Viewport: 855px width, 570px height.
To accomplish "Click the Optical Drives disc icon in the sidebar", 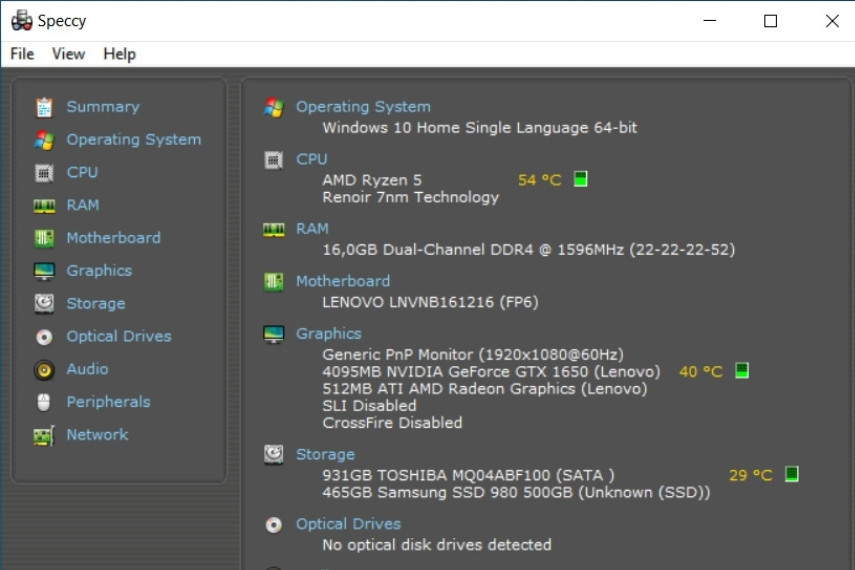I will [44, 337].
